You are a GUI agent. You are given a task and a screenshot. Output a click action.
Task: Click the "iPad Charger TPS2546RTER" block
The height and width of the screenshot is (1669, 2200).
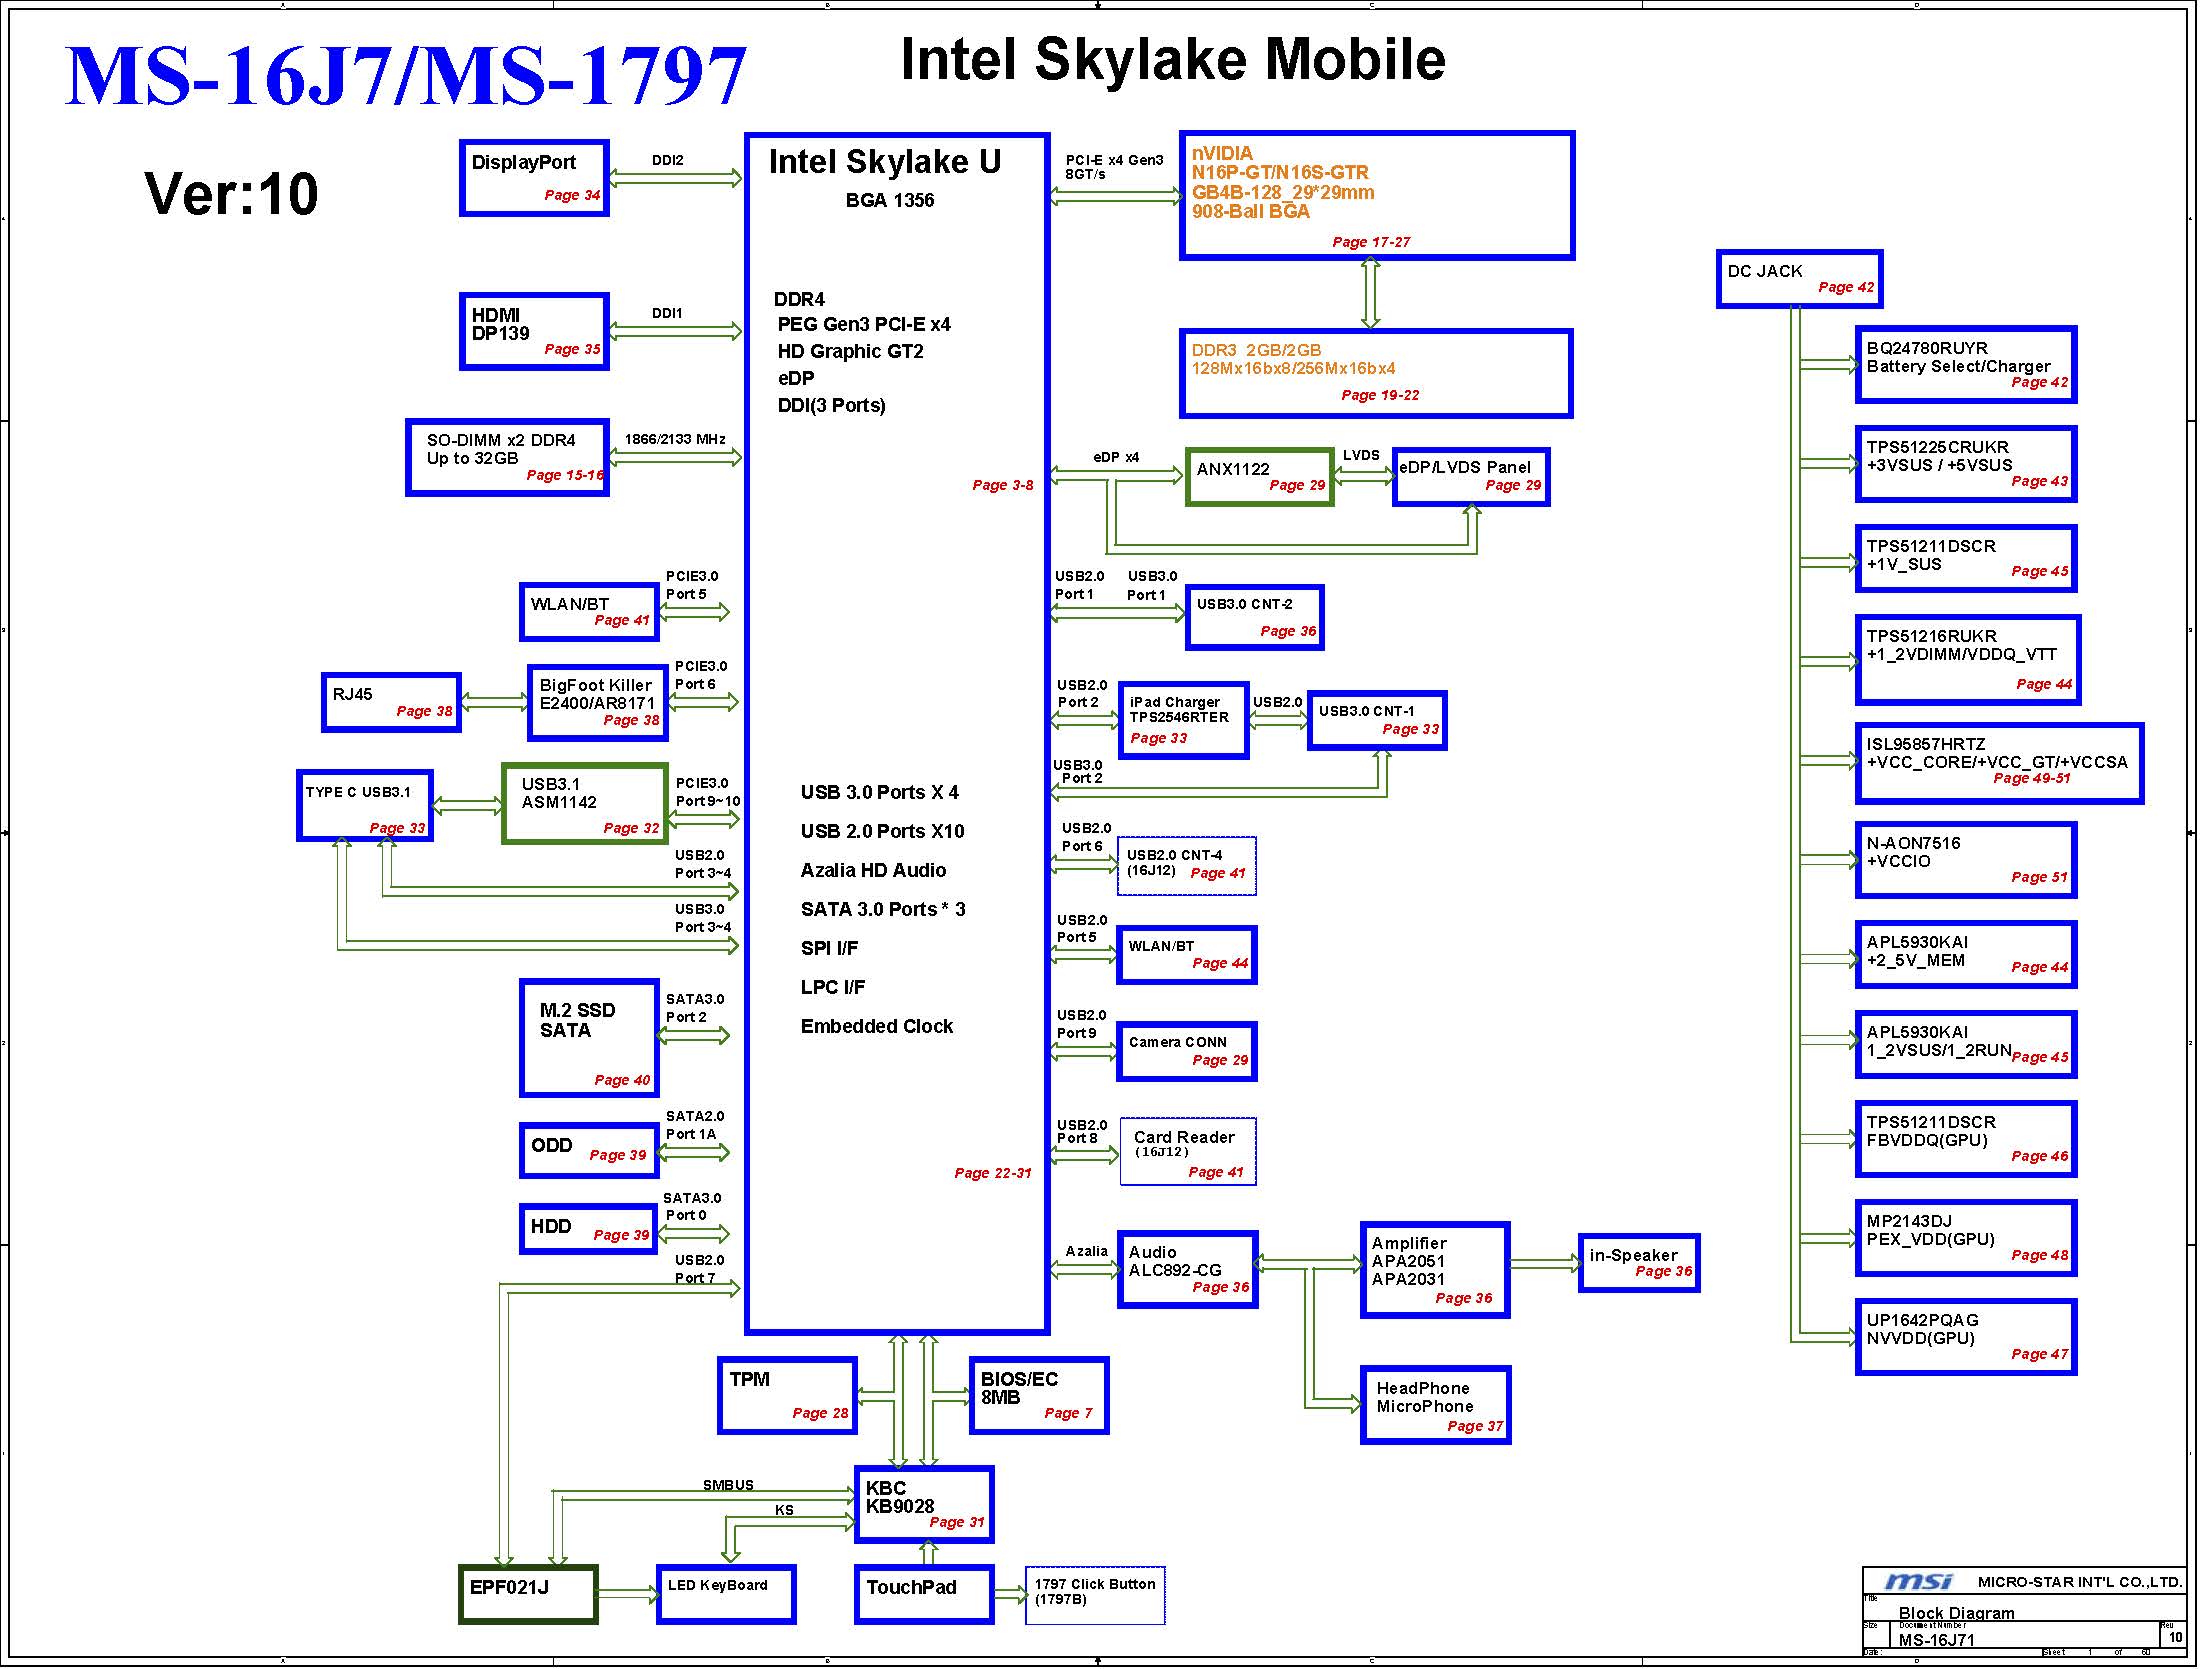[x=1183, y=720]
